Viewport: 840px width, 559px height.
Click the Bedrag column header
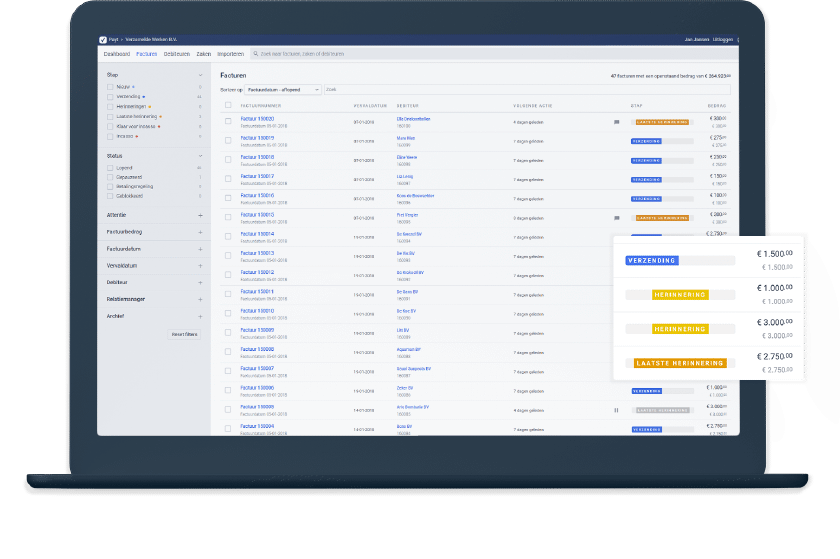coord(717,106)
